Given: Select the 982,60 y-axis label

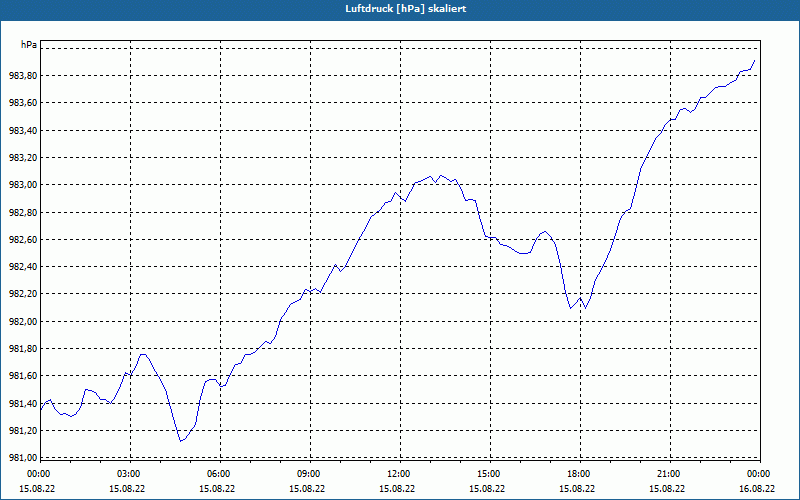Looking at the screenshot, I should pos(23,239).
